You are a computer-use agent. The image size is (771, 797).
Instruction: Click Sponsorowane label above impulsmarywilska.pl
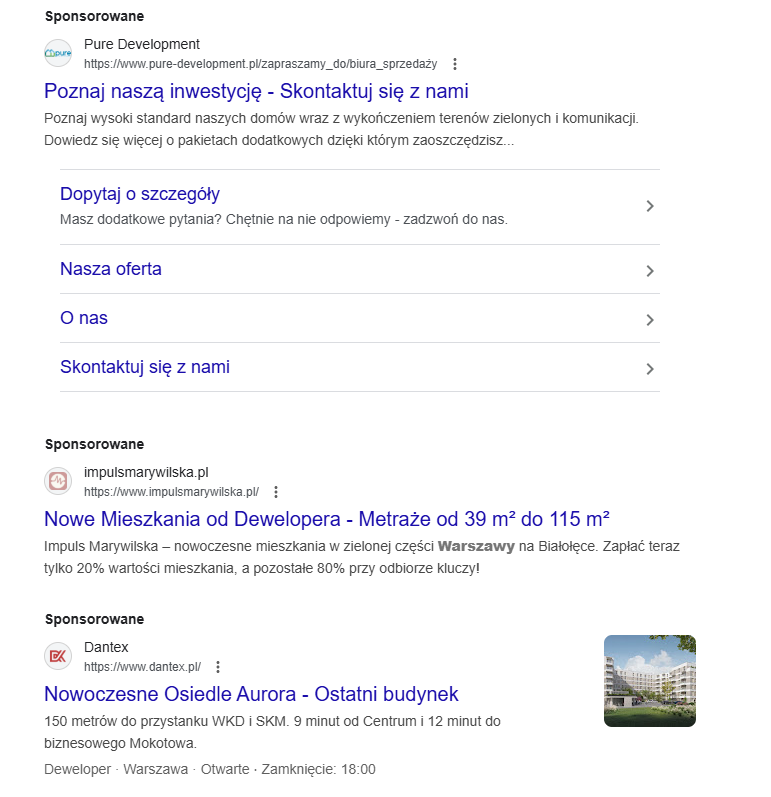95,444
